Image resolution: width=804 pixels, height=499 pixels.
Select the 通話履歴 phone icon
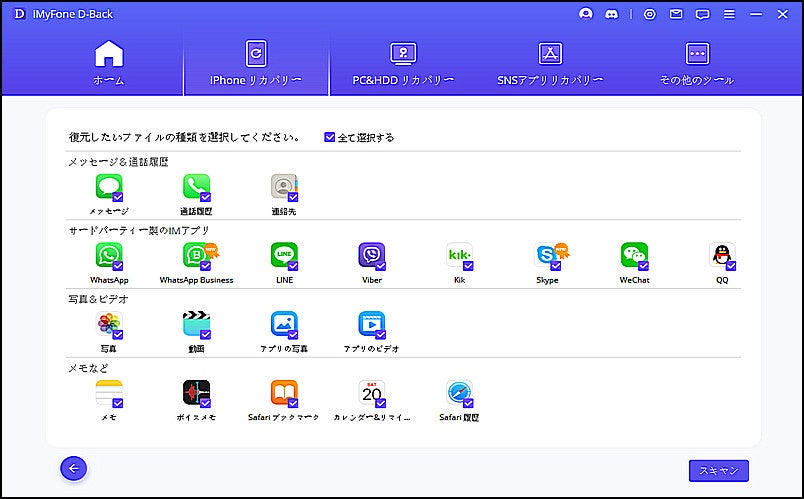pos(196,187)
